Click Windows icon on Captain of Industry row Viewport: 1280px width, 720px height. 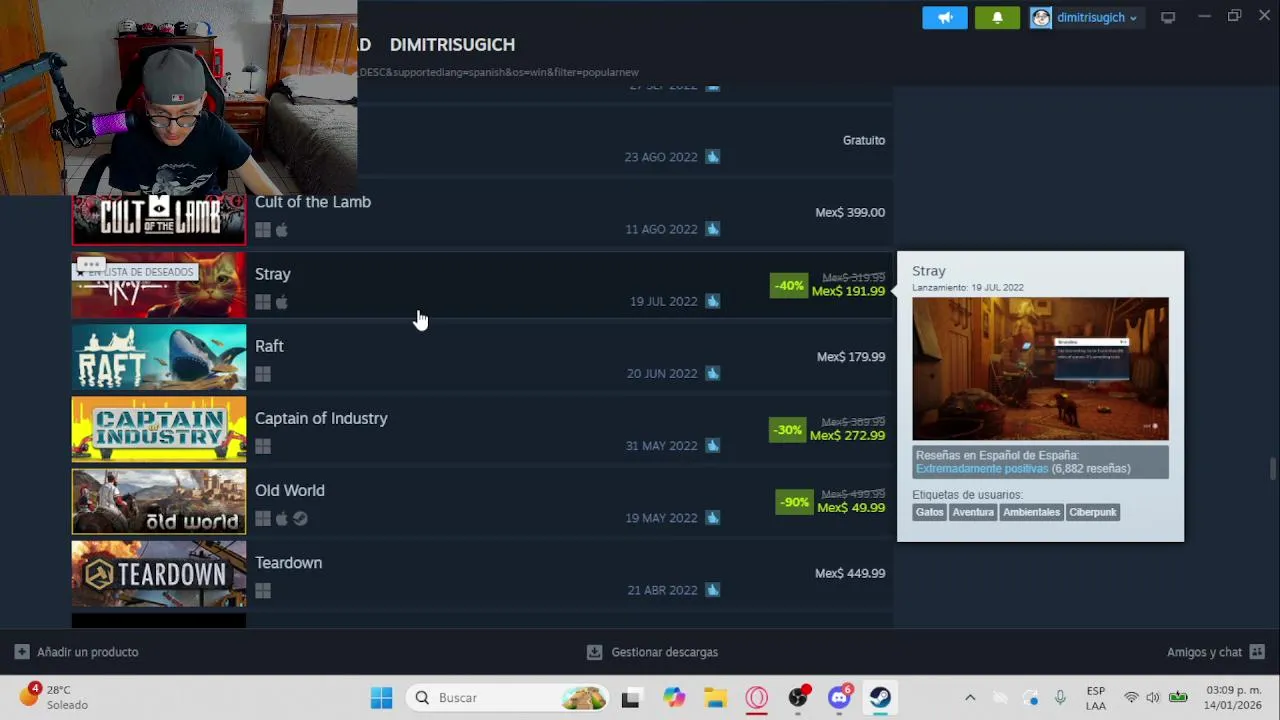[x=263, y=446]
